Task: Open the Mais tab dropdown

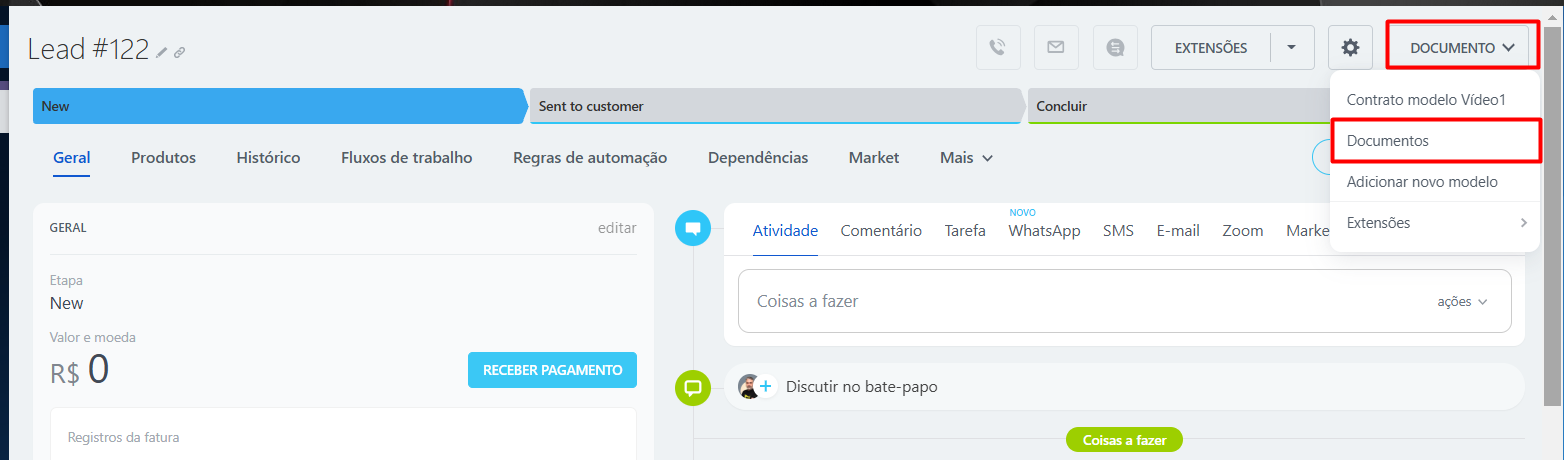Action: [x=966, y=158]
